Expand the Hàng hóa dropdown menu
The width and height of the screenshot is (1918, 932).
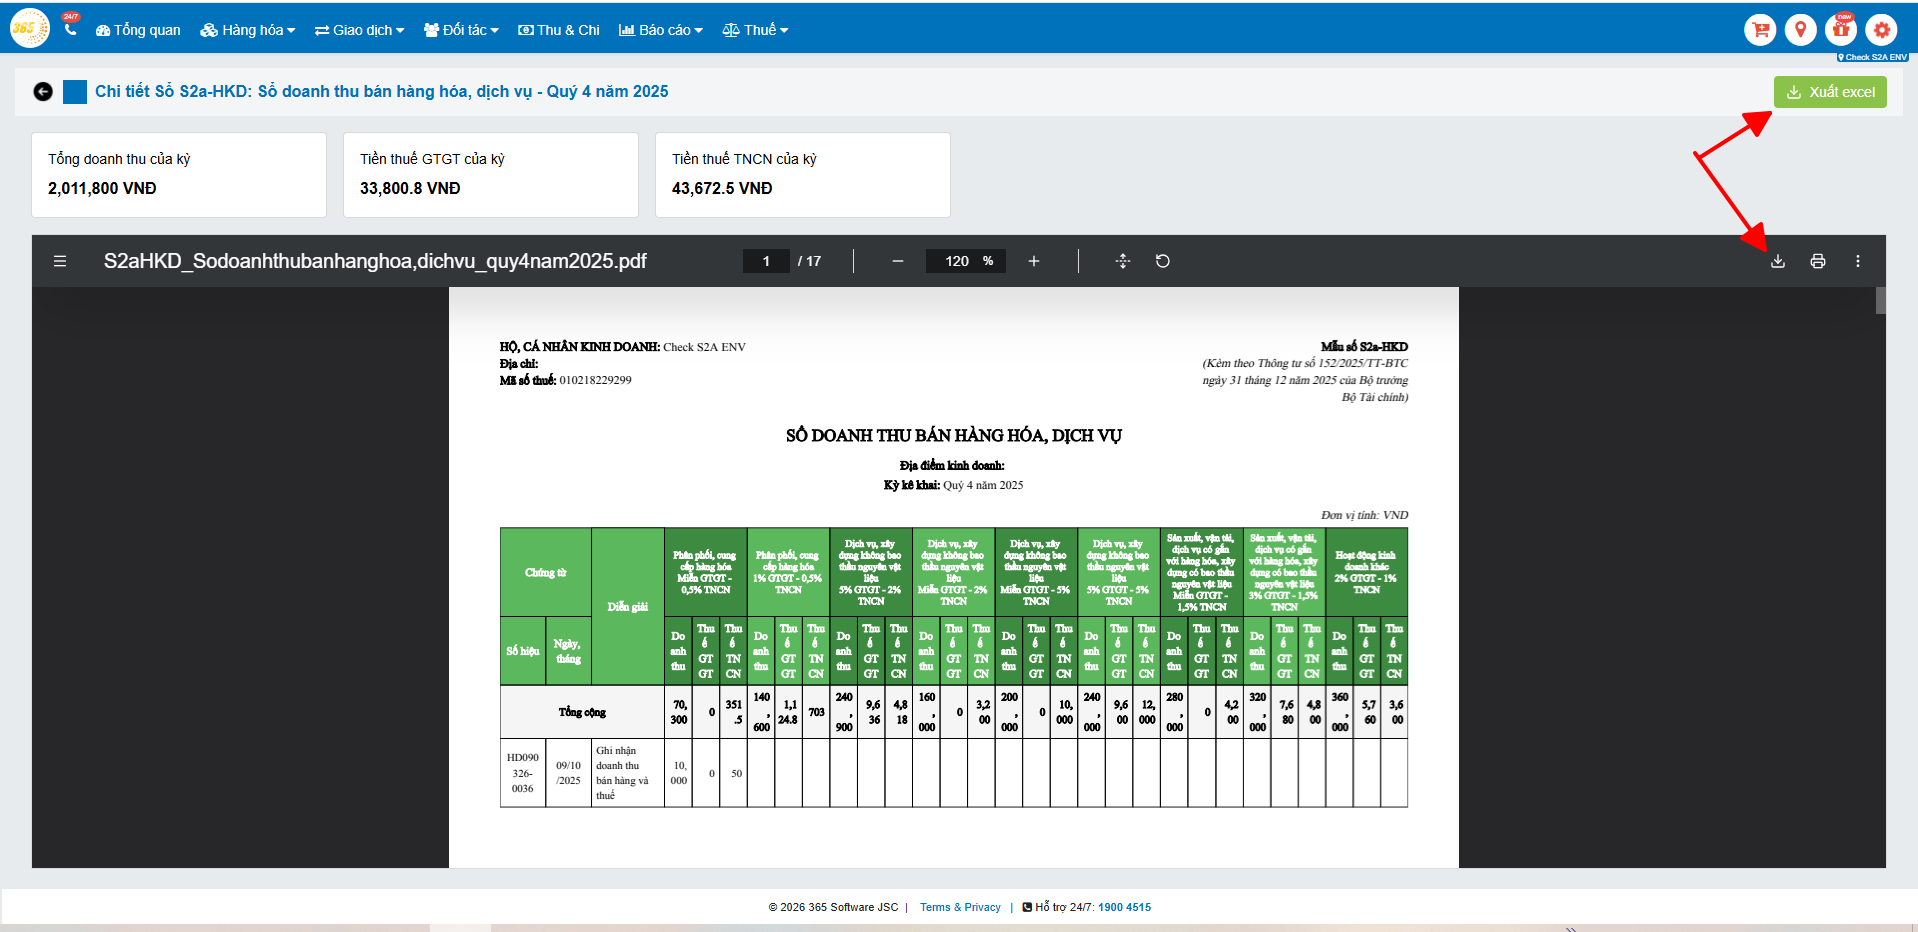(248, 30)
